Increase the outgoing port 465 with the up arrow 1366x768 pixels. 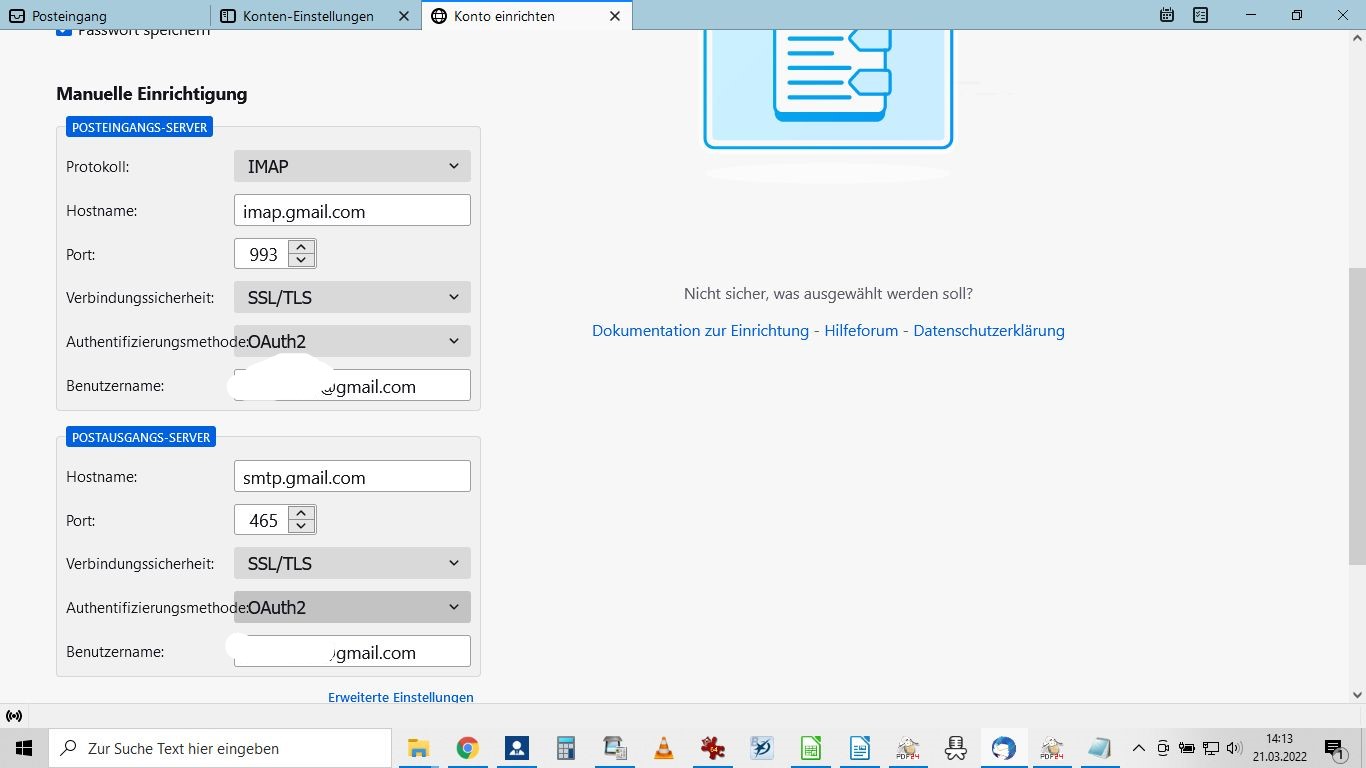301,513
